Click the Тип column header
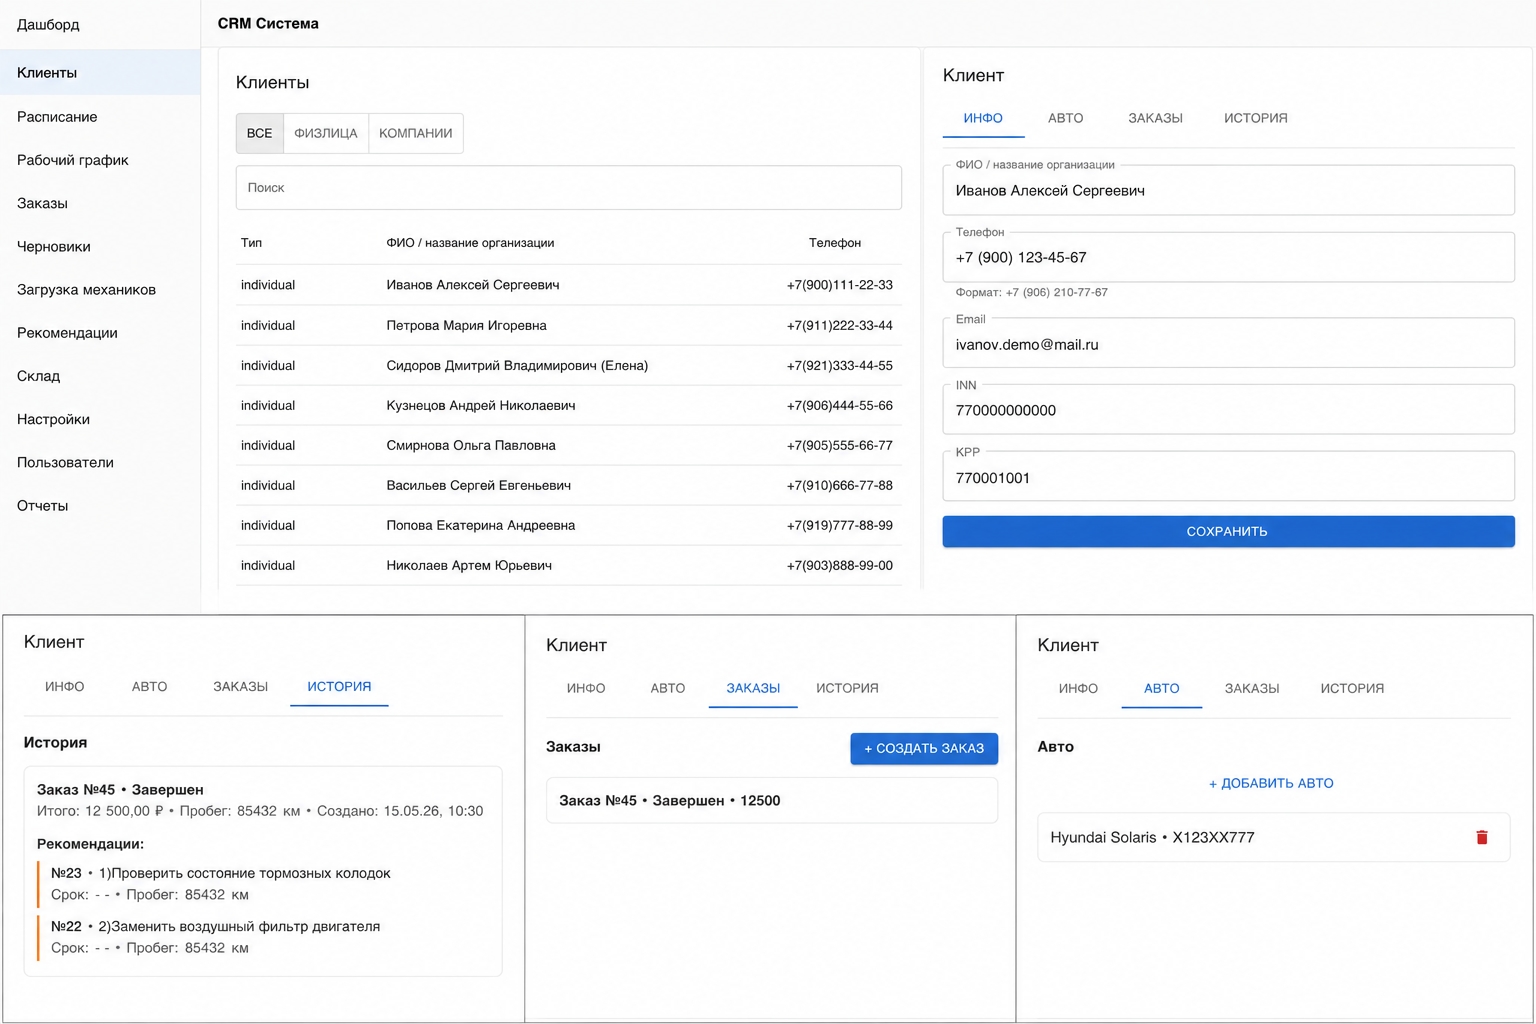 tap(251, 243)
